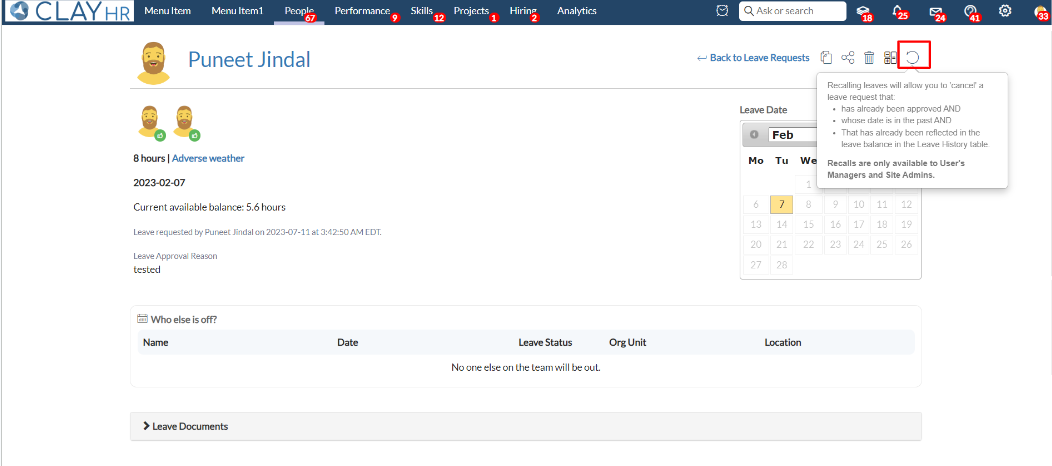Click day 14 in the calendar
The height and width of the screenshot is (466, 1052).
[782, 225]
